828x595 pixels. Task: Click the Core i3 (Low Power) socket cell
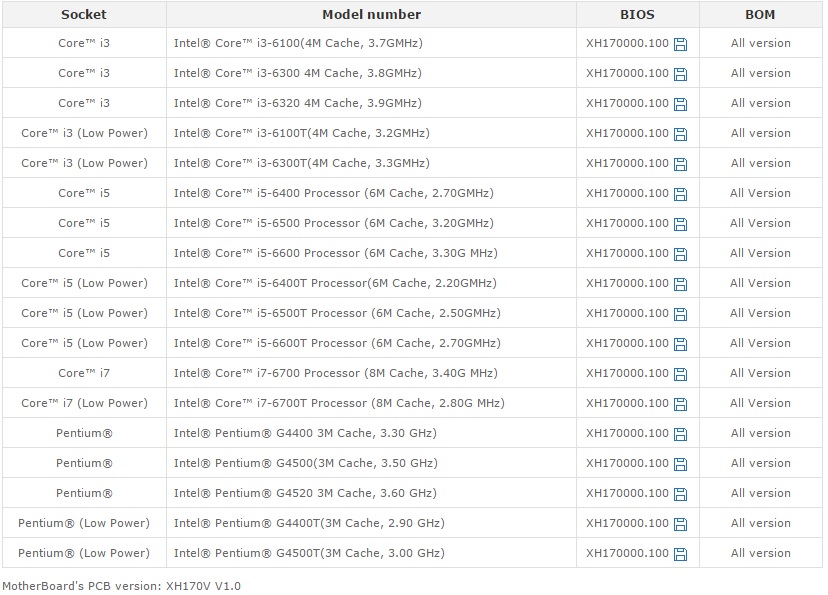[83, 133]
